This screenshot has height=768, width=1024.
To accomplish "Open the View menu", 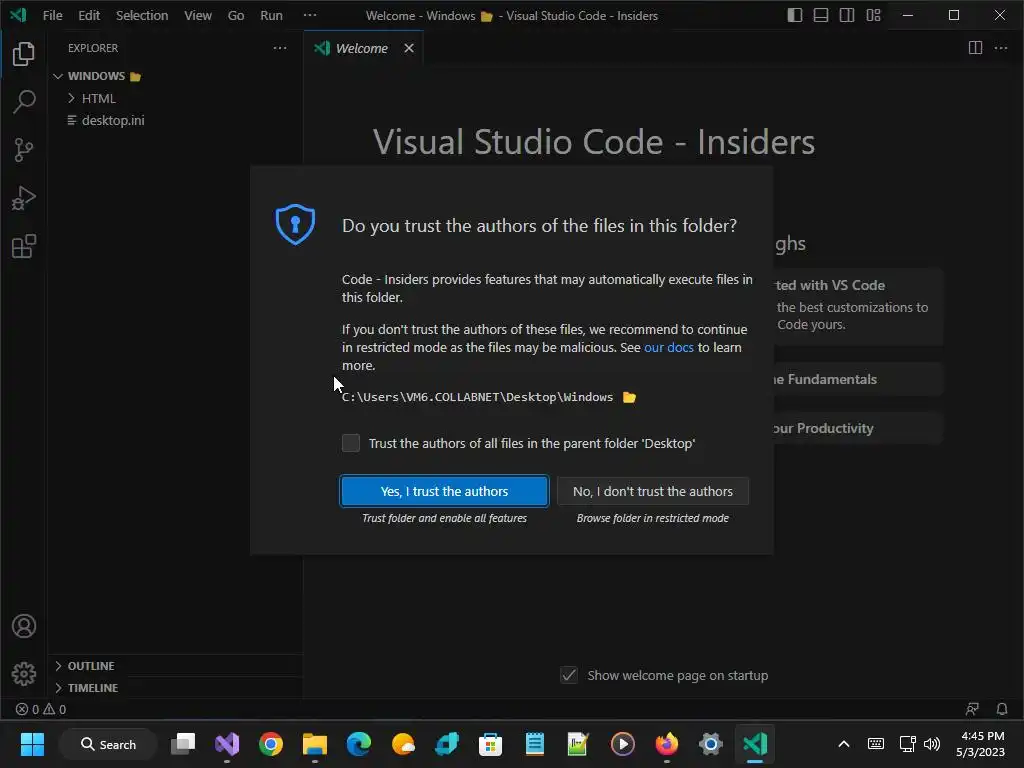I will [198, 15].
